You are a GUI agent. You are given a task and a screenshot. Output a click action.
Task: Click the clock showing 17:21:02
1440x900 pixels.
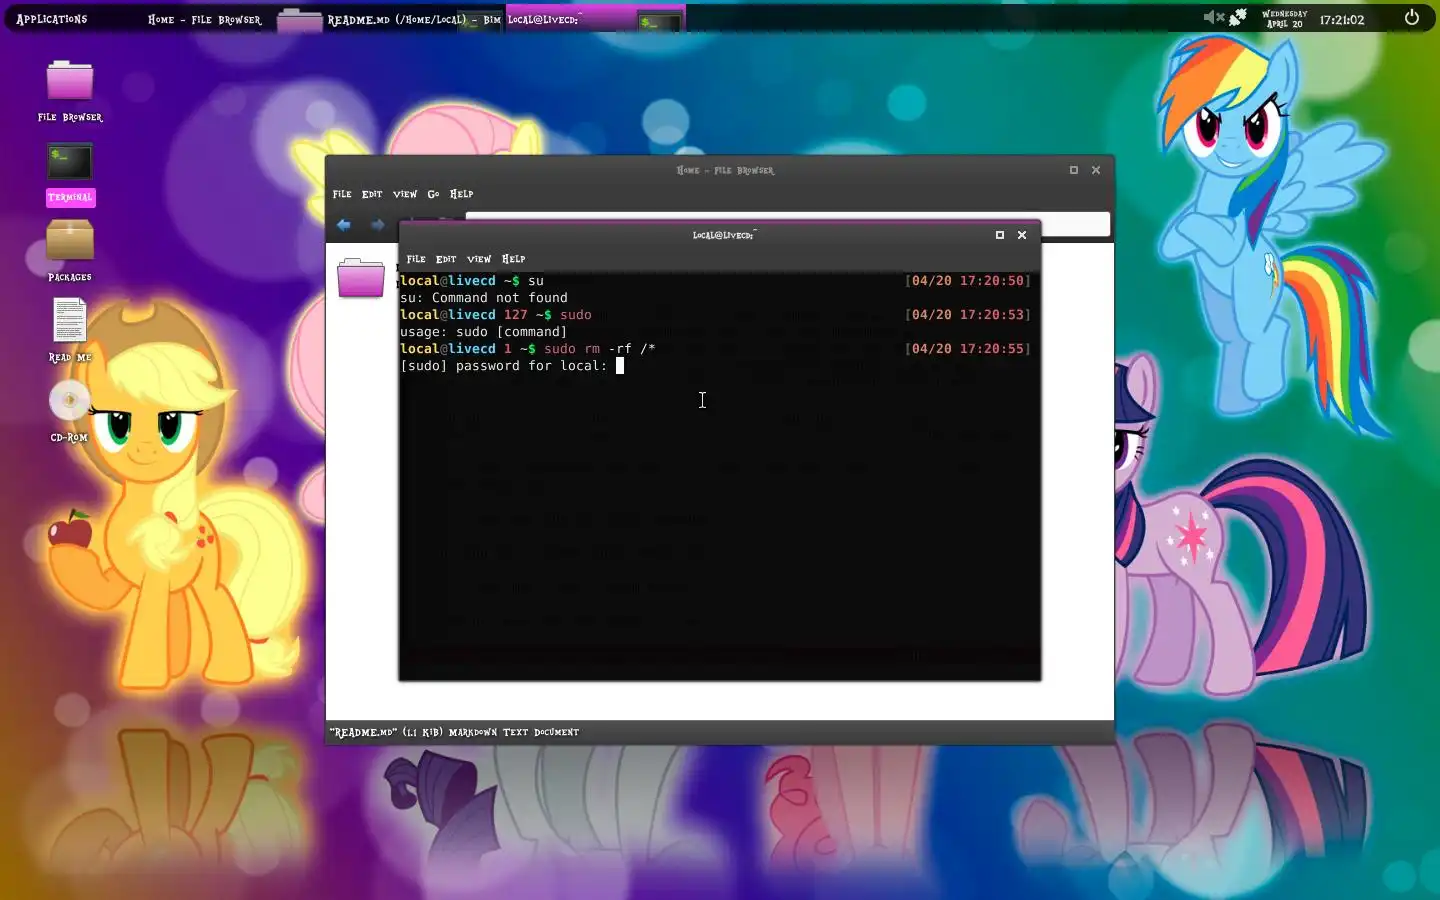pyautogui.click(x=1342, y=19)
